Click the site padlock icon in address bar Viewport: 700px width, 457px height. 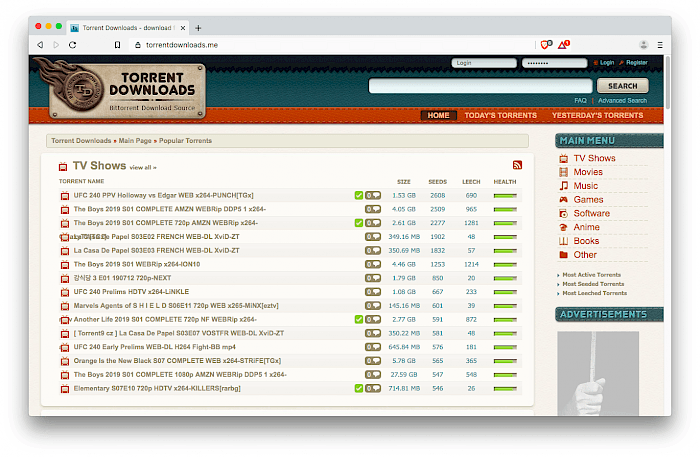138,45
